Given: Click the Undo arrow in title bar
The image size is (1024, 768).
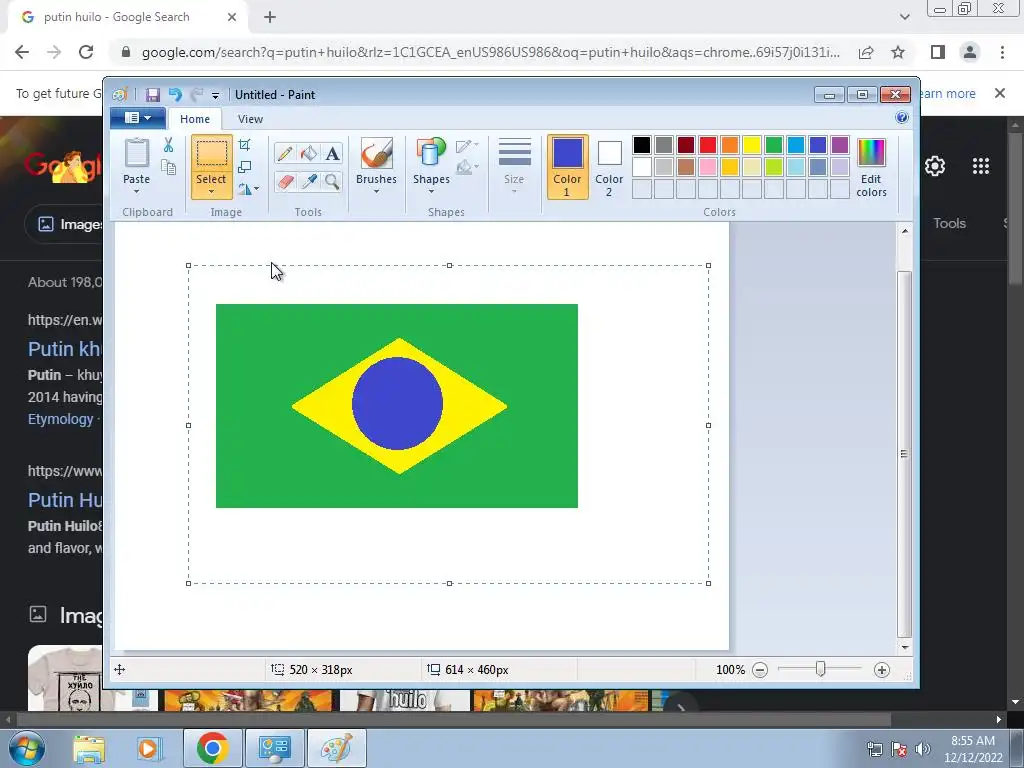Looking at the screenshot, I should click(175, 95).
